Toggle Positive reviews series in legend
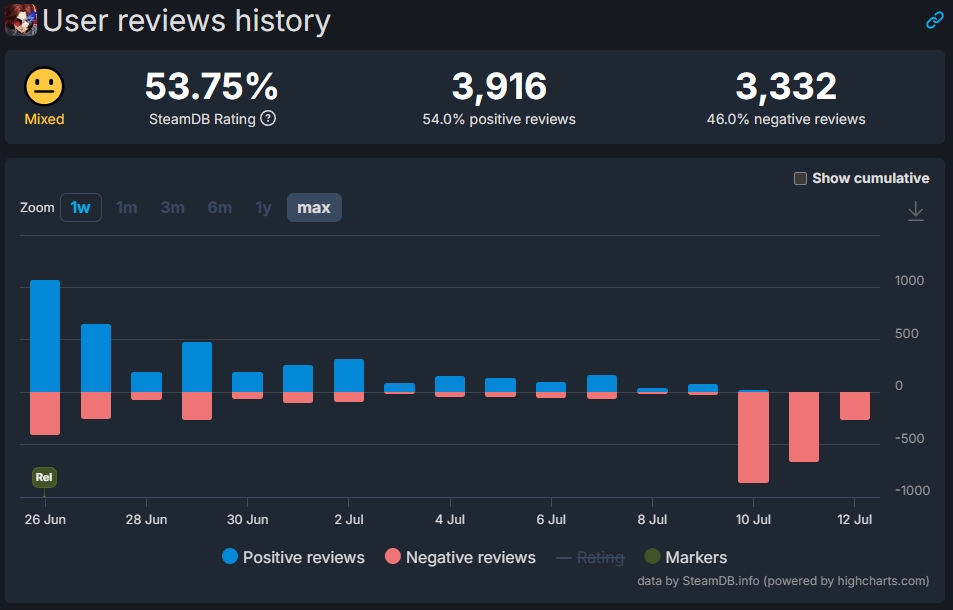Screen dimensions: 953x610 pyautogui.click(x=294, y=557)
